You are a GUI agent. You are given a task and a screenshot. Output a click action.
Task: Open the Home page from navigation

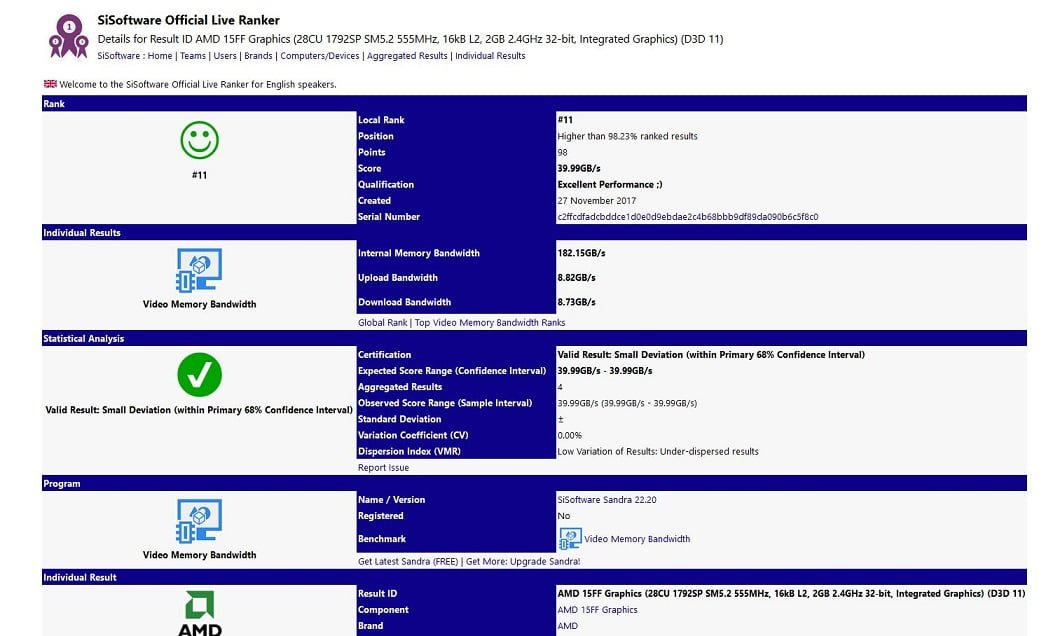click(160, 56)
